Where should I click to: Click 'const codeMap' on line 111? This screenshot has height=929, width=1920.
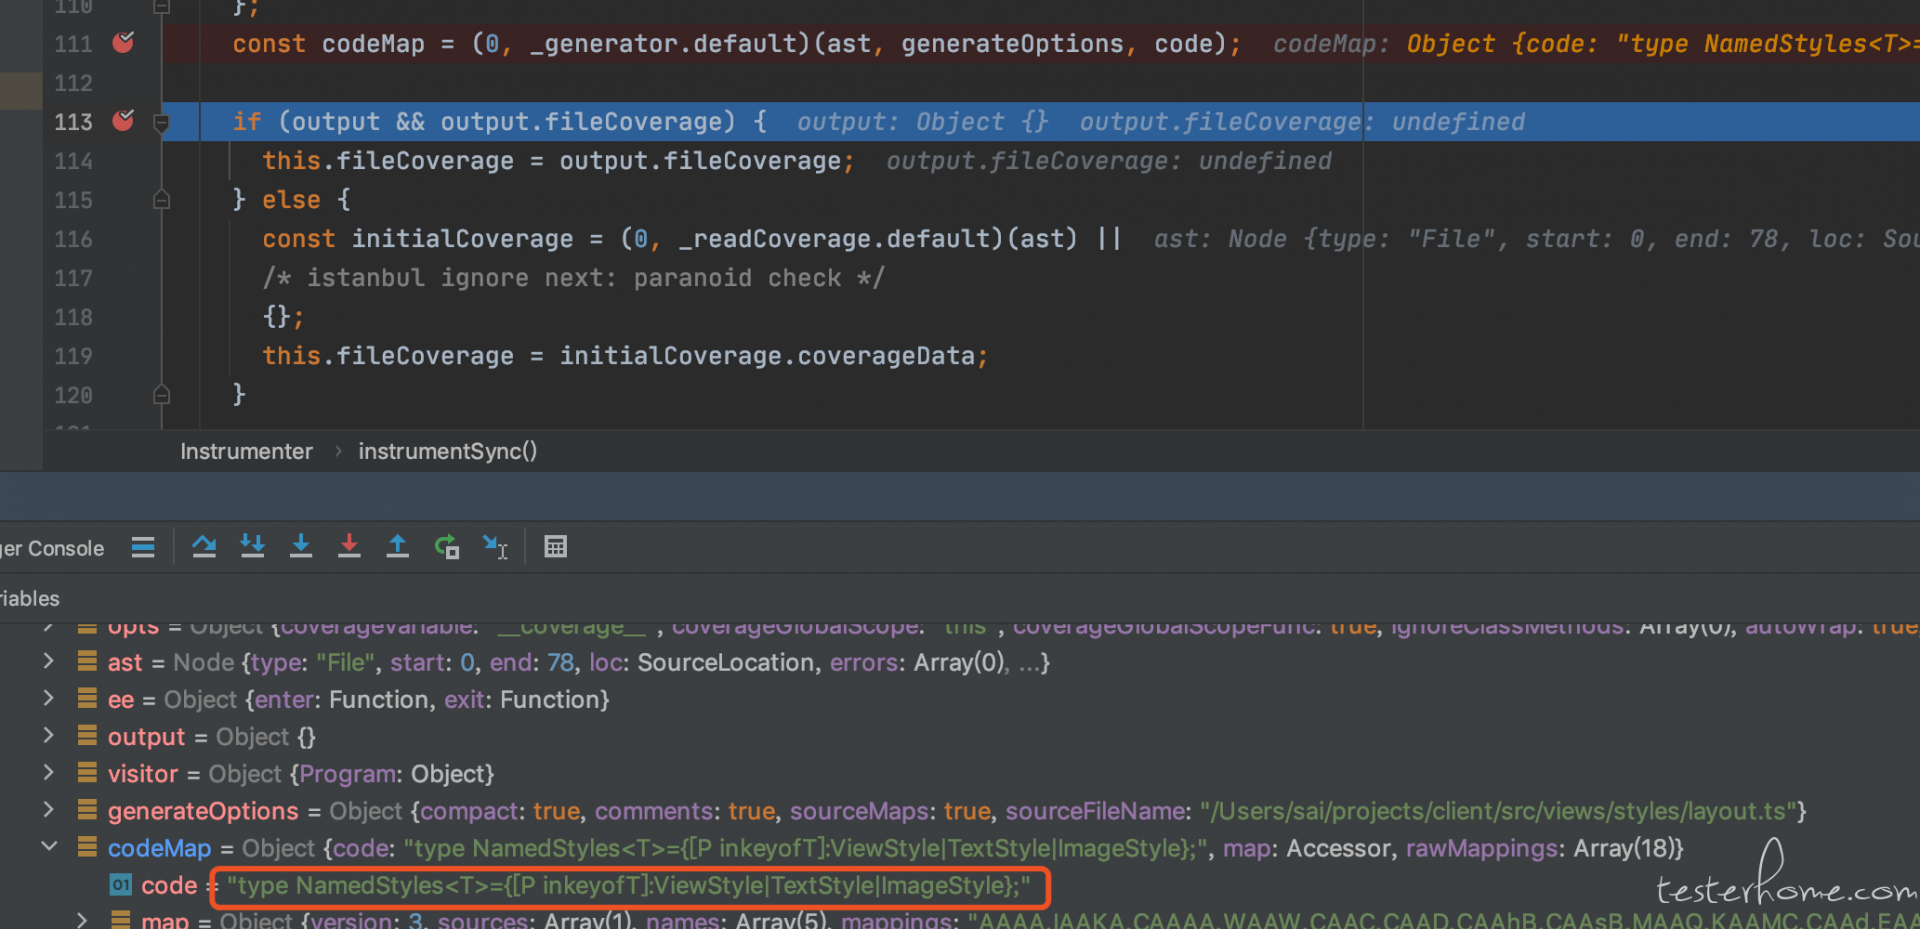click(328, 44)
